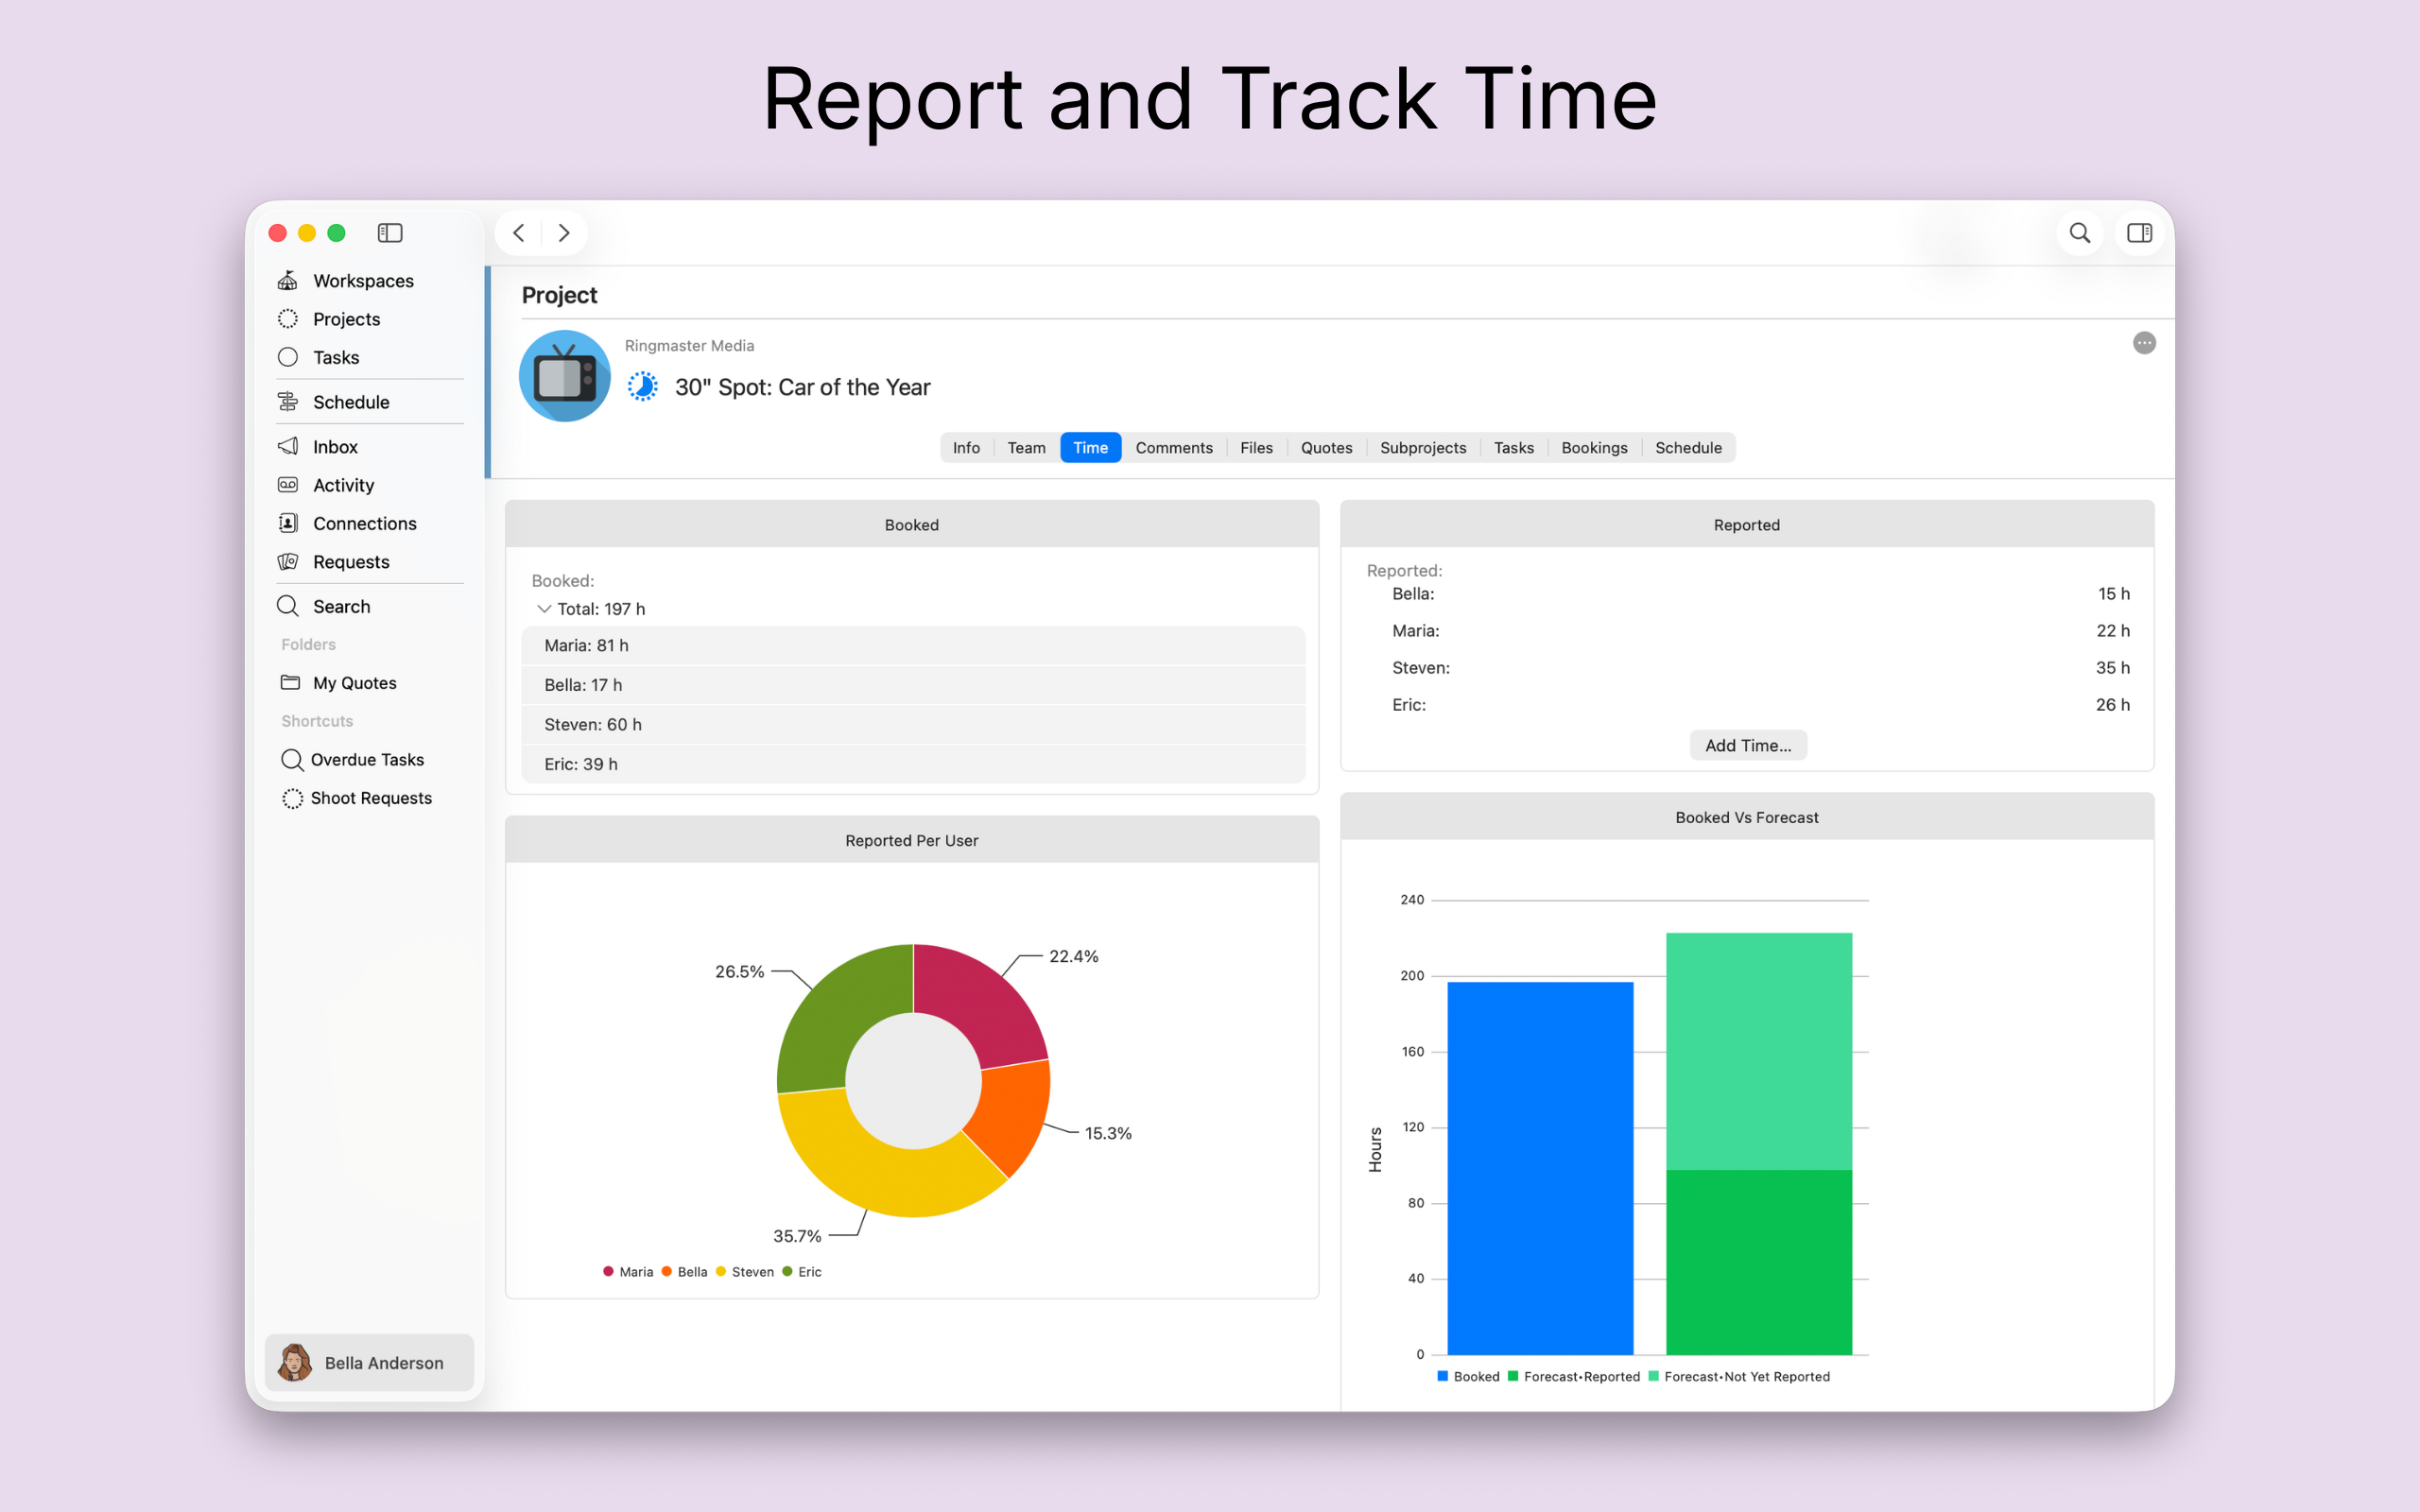2420x1512 pixels.
Task: Navigate back with the left arrow
Action: coord(519,233)
